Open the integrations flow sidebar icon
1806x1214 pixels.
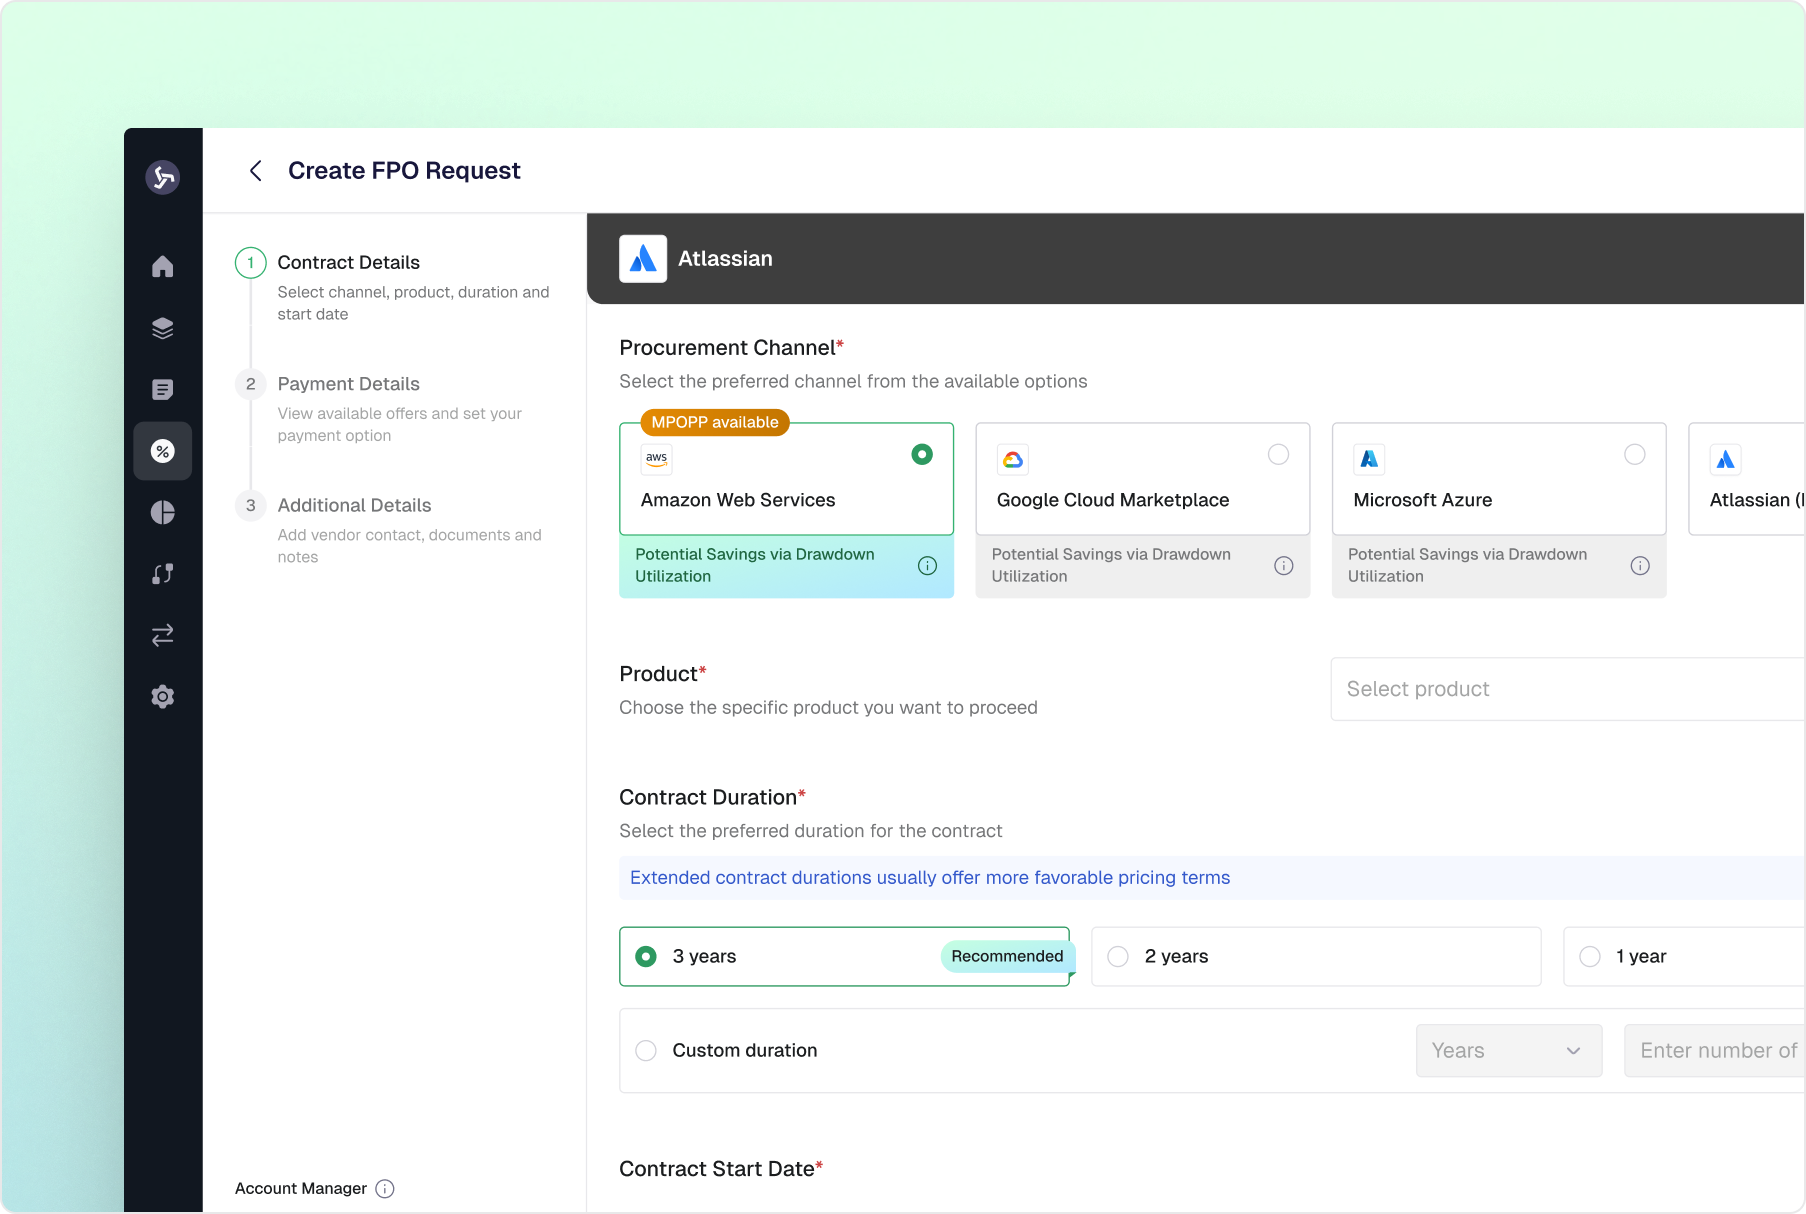tap(163, 574)
